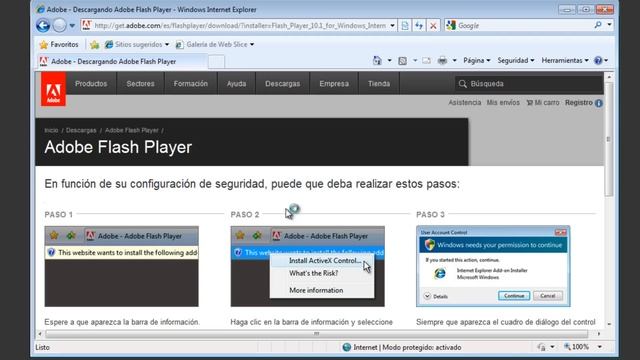Open the help icon dropdown arrow
The height and width of the screenshot is (360, 640).
[606, 61]
